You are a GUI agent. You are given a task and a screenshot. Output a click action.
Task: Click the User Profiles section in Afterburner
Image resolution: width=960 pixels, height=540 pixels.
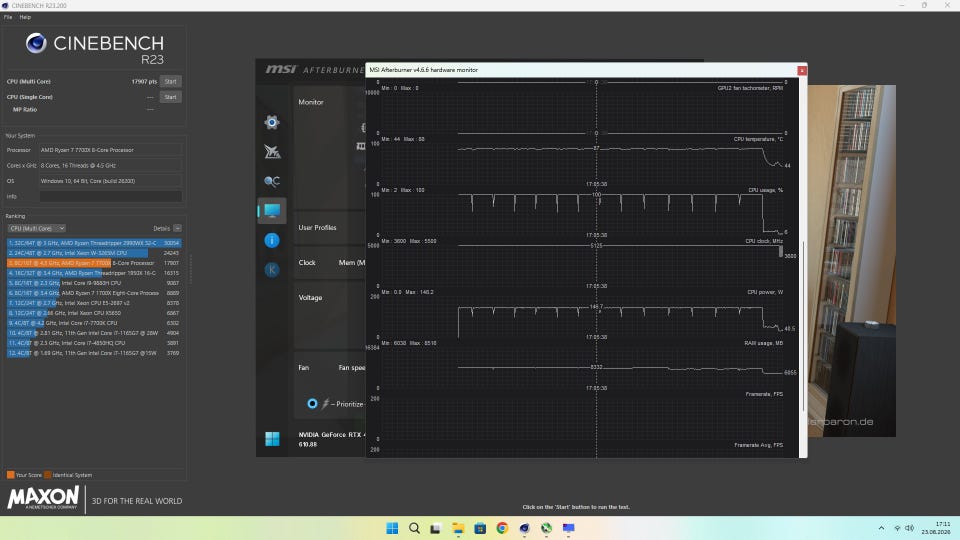pos(317,228)
